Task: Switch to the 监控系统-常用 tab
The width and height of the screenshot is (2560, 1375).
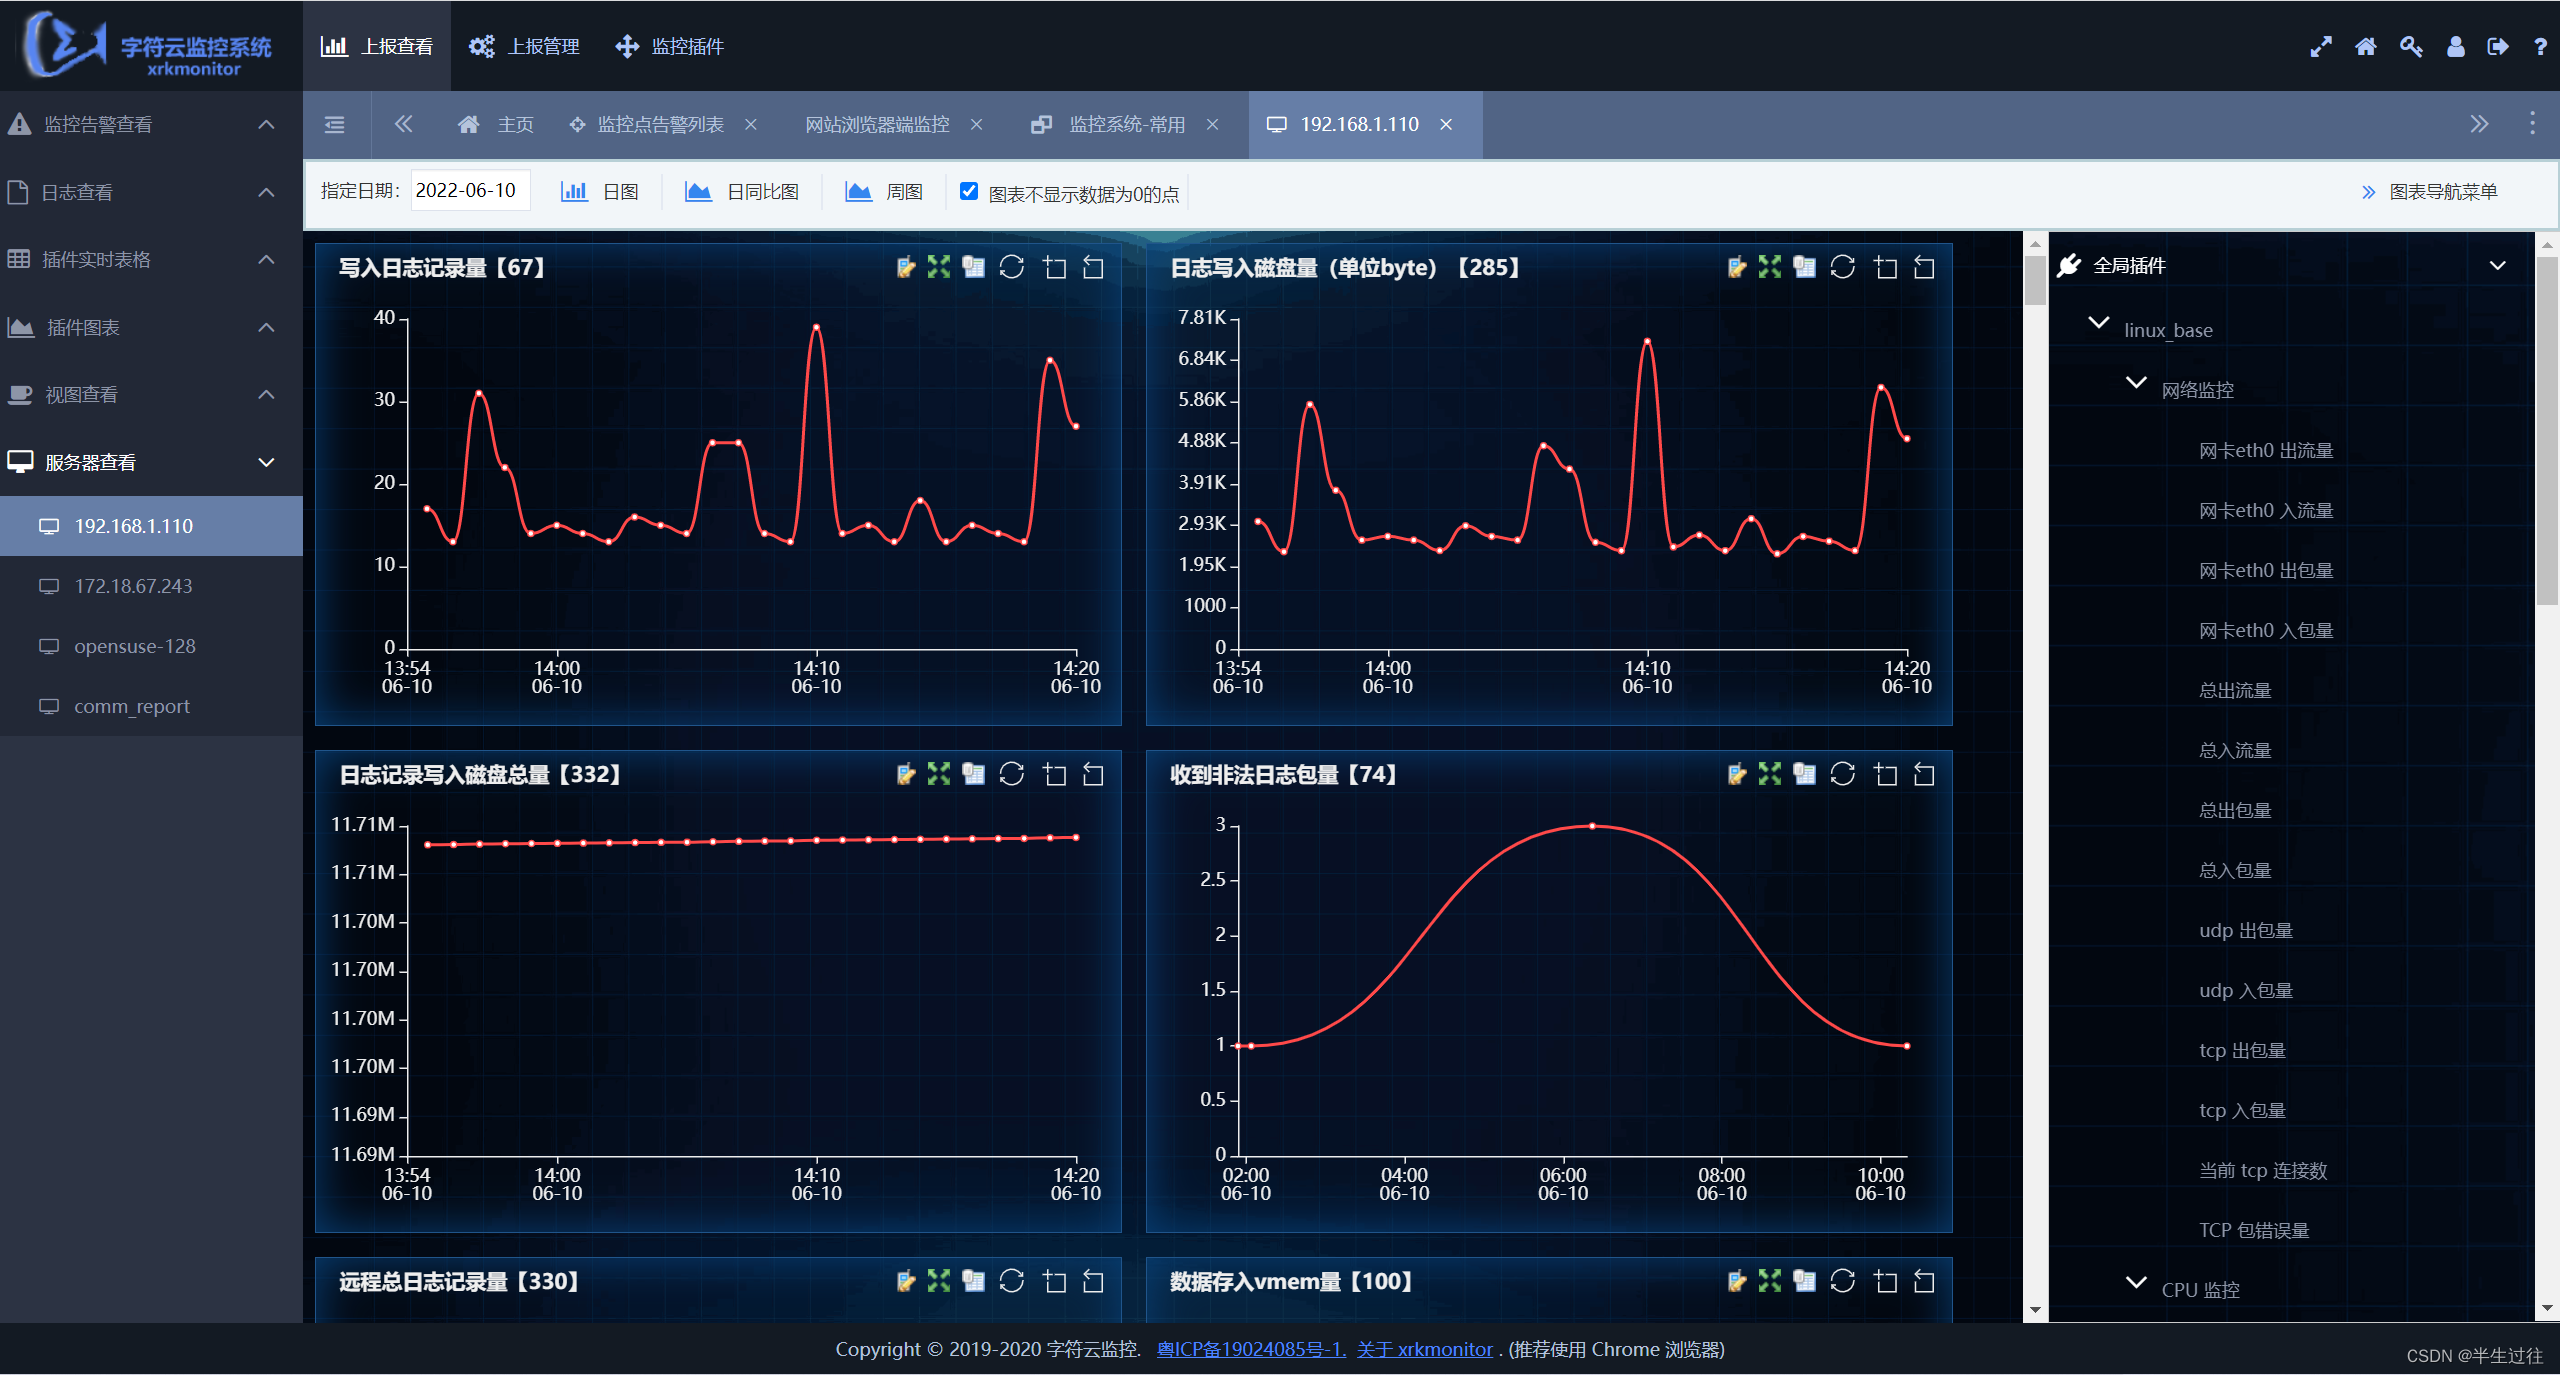Action: (x=1126, y=124)
